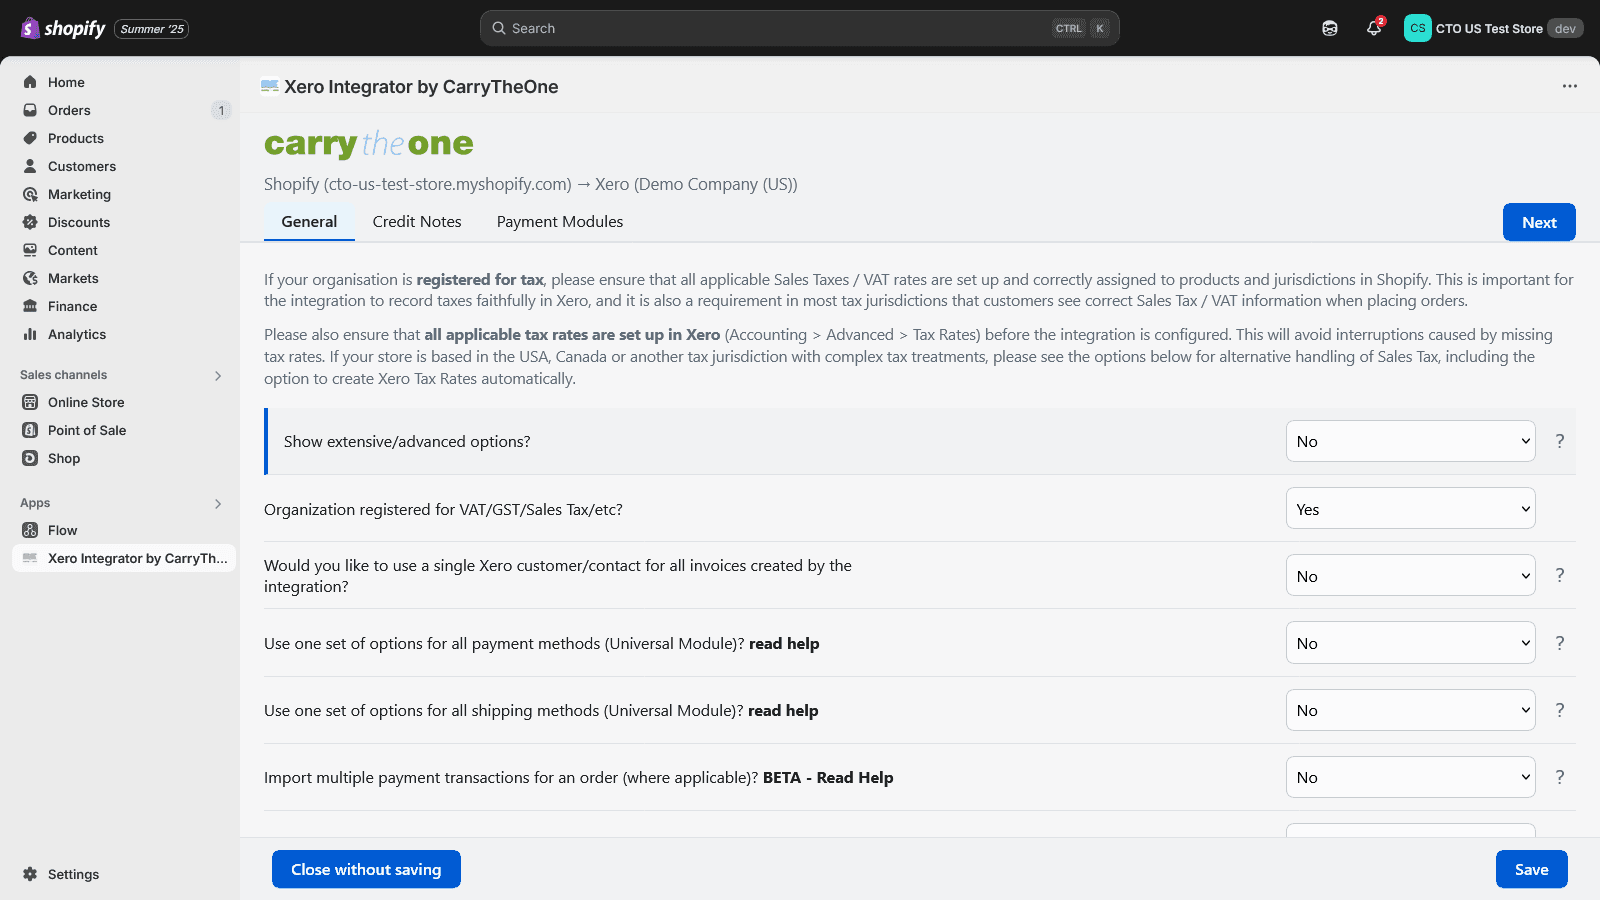The image size is (1600, 900).
Task: Open the 'Show extensive/advanced options' dropdown
Action: pos(1410,441)
